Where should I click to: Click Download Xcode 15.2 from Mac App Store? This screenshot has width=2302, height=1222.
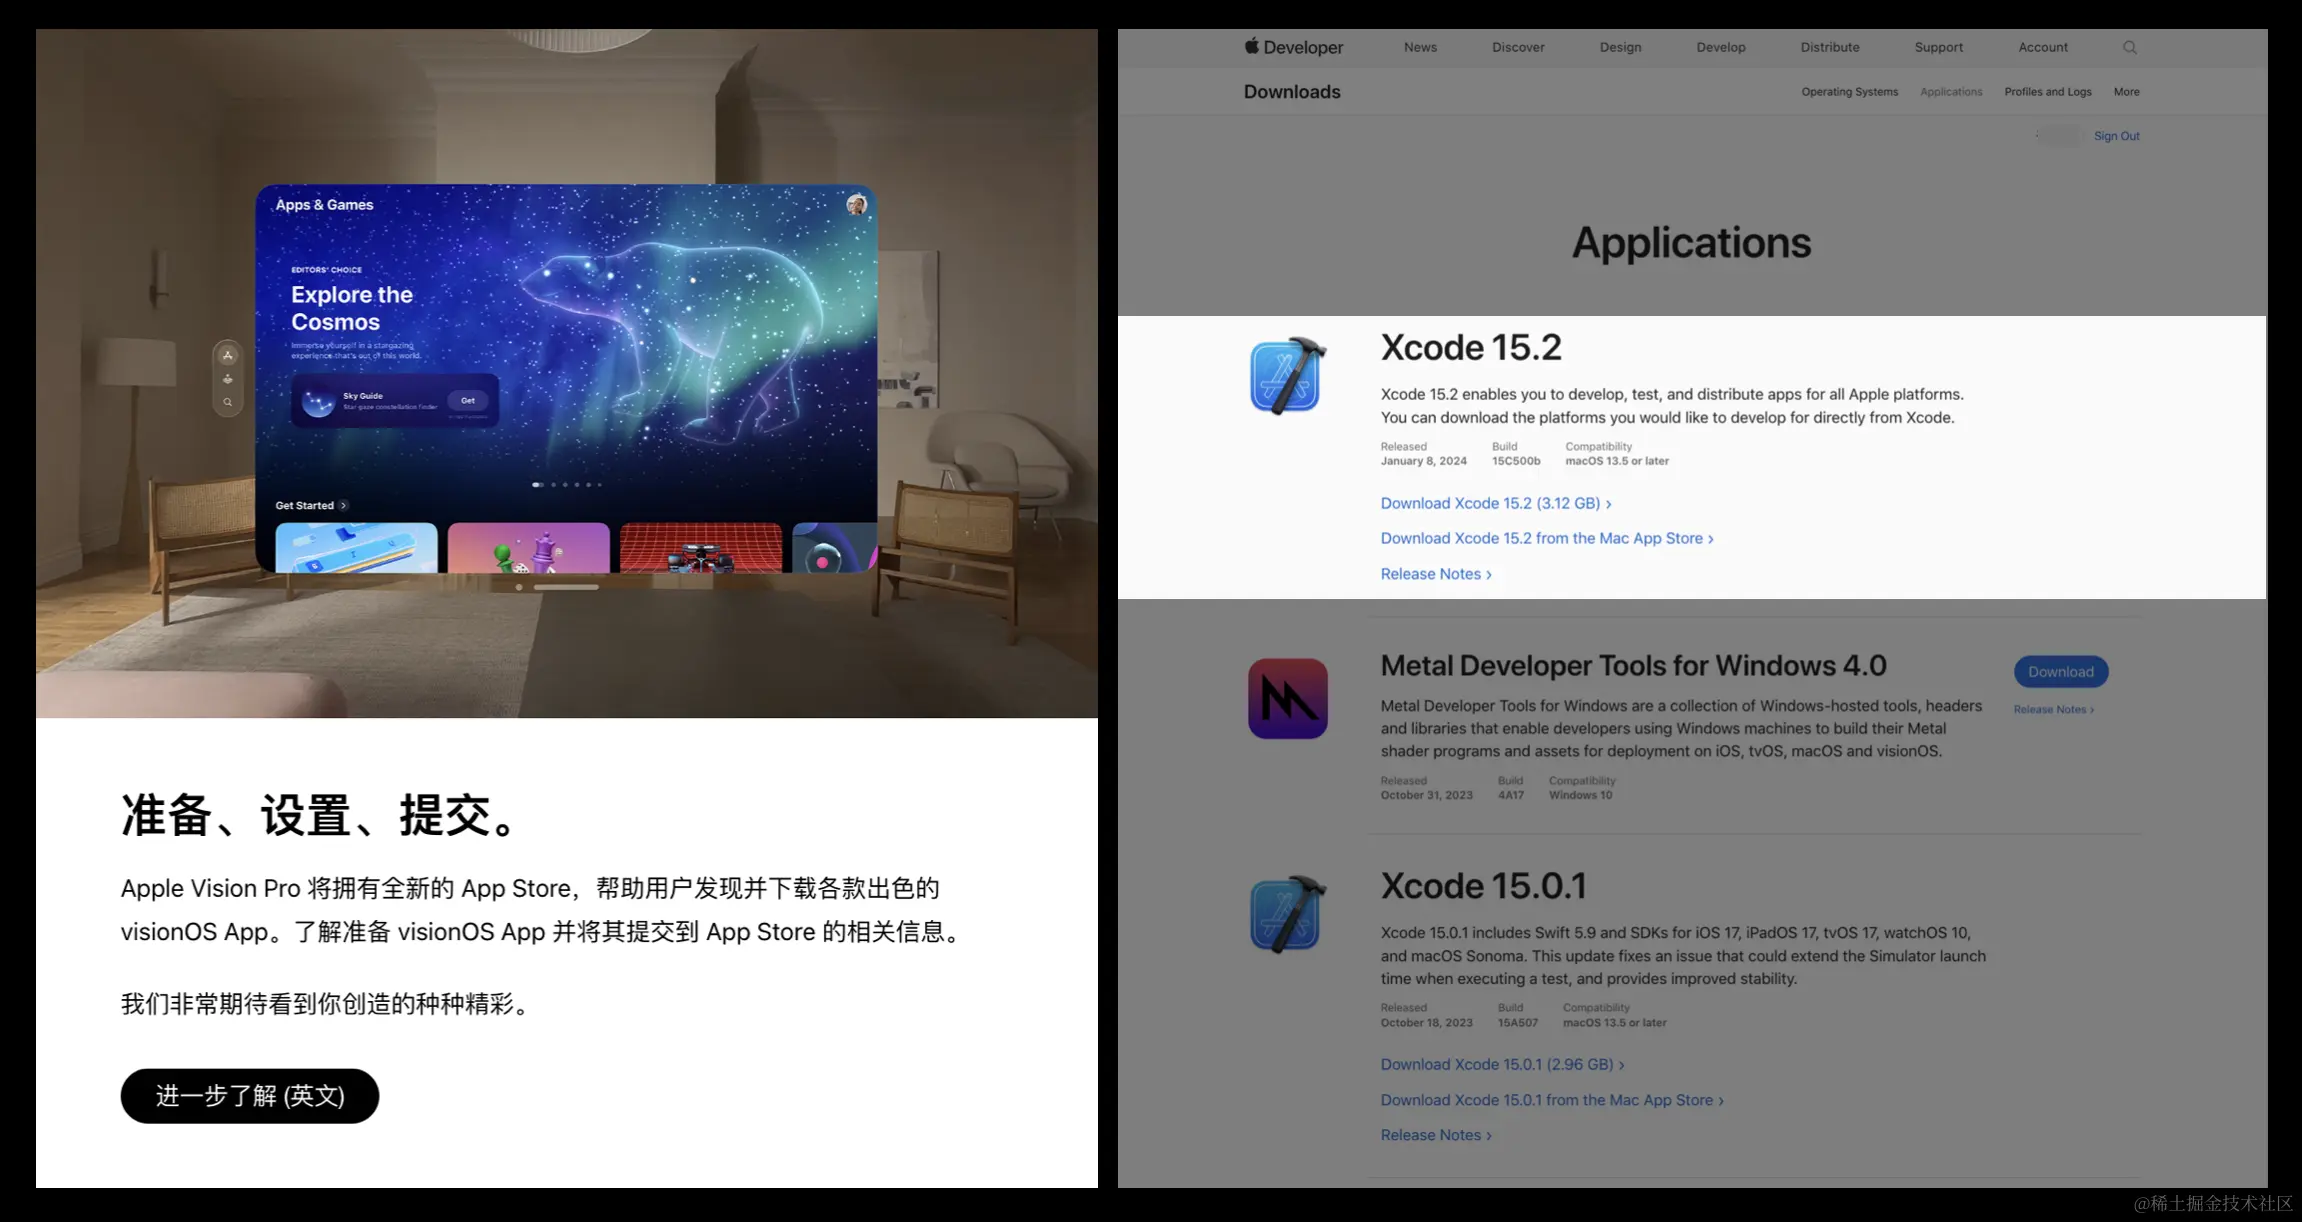[1547, 538]
